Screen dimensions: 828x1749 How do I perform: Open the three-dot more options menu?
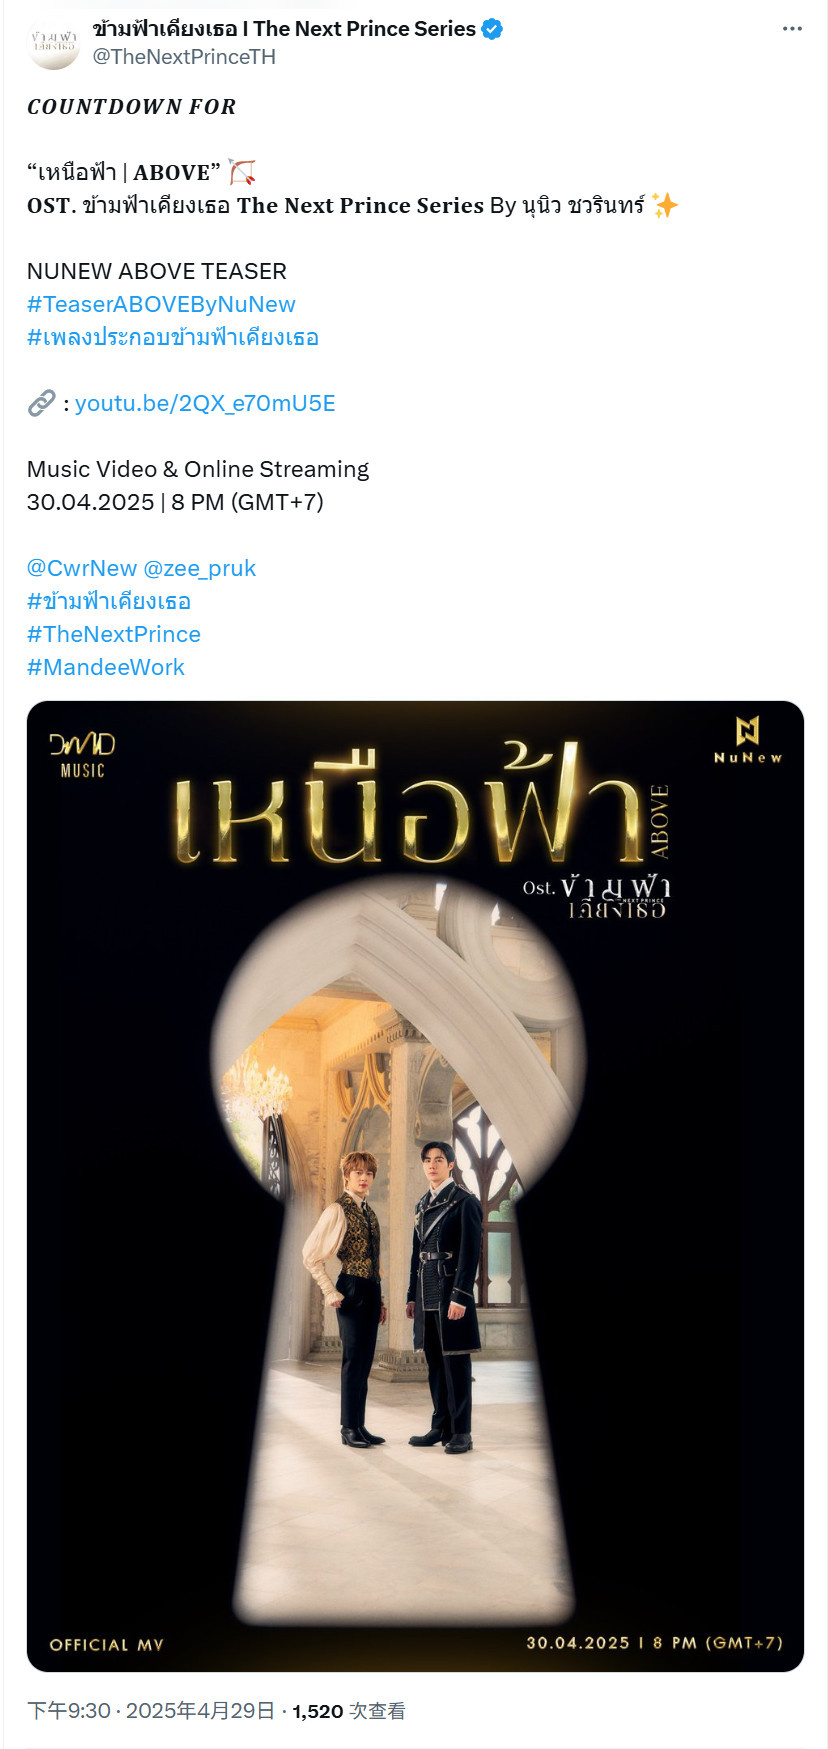[x=792, y=29]
